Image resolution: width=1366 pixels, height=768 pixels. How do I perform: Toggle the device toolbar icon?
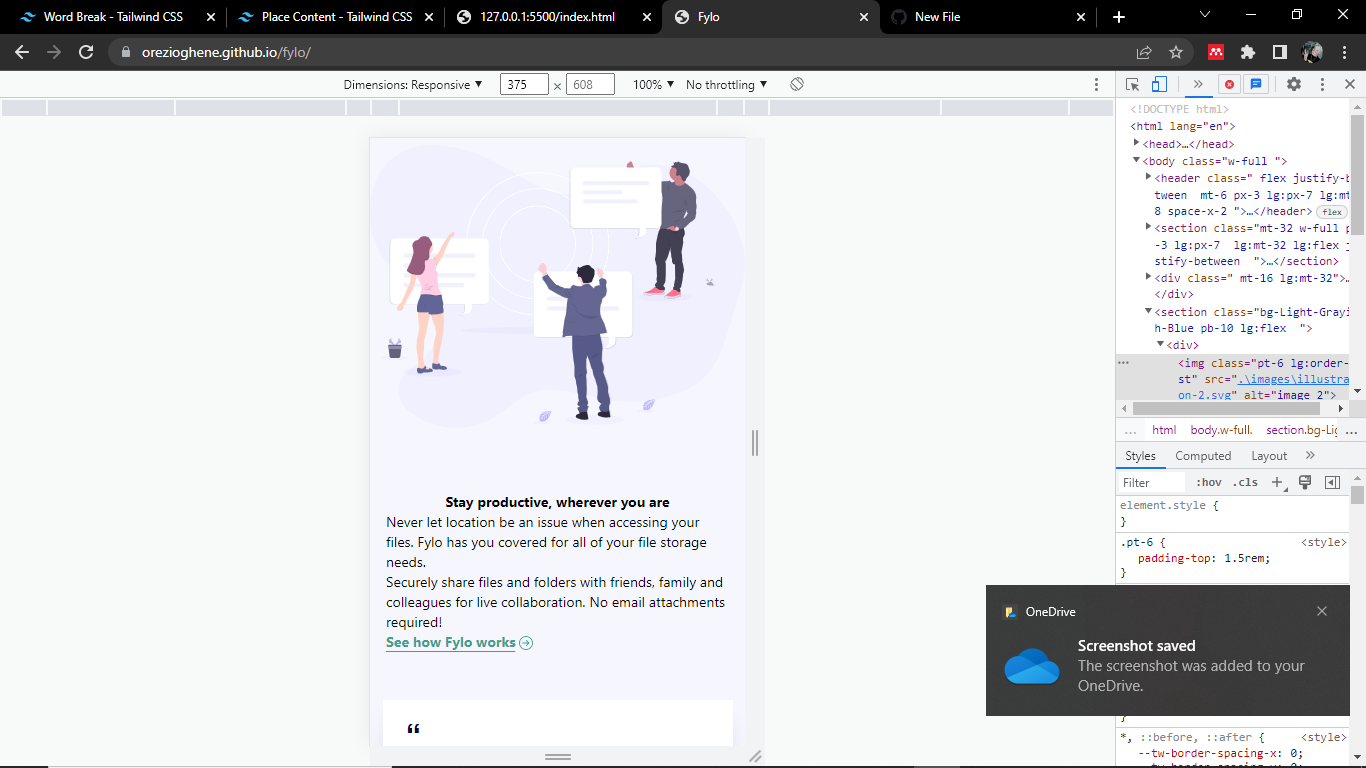click(x=1159, y=84)
